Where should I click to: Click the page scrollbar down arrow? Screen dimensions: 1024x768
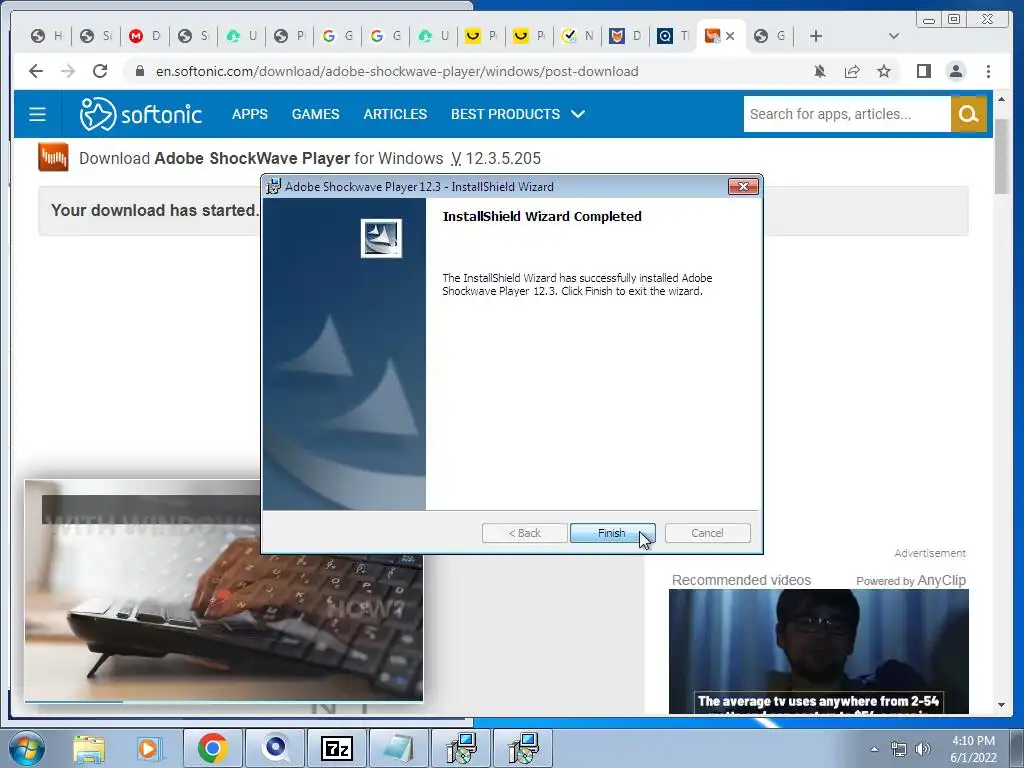coord(1002,705)
